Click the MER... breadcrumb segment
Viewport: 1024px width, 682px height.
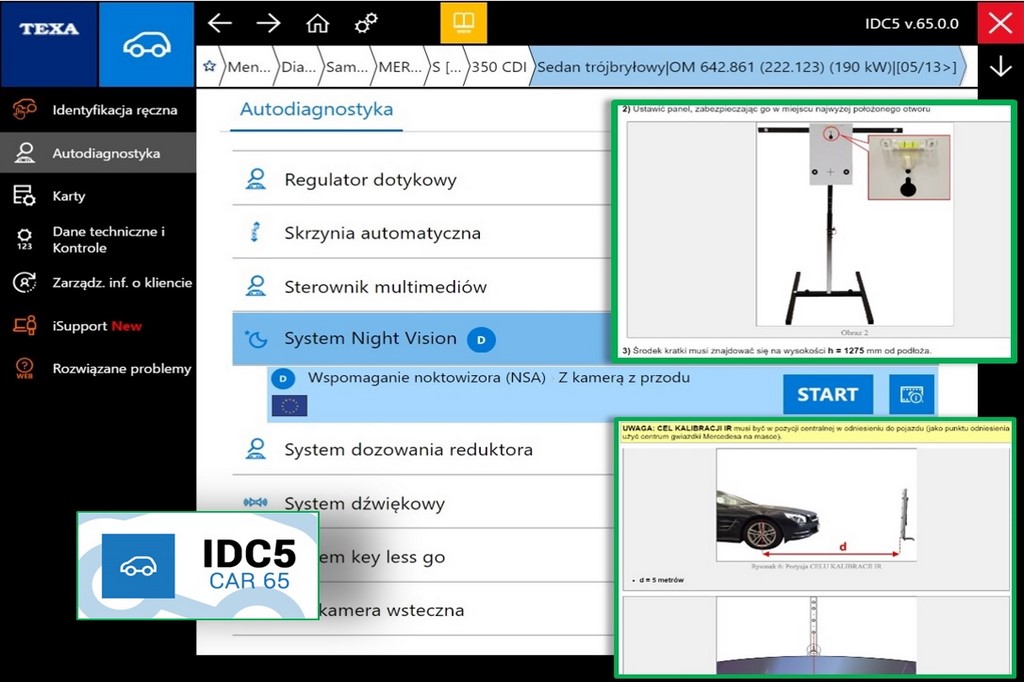tap(400, 67)
